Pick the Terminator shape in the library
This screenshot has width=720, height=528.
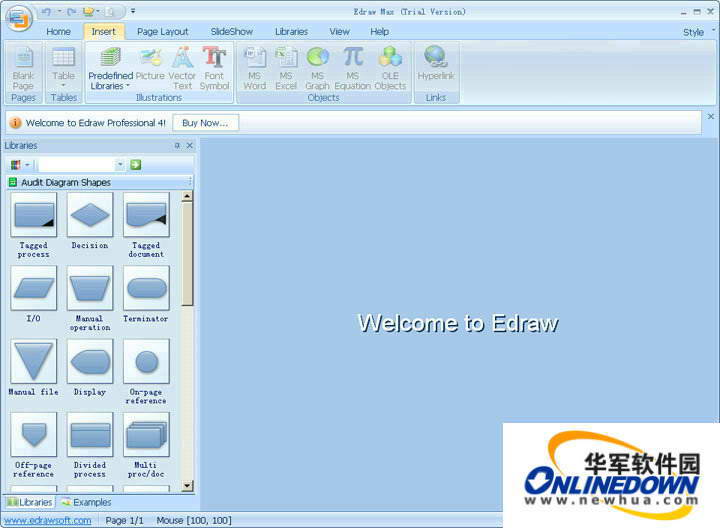pos(146,289)
